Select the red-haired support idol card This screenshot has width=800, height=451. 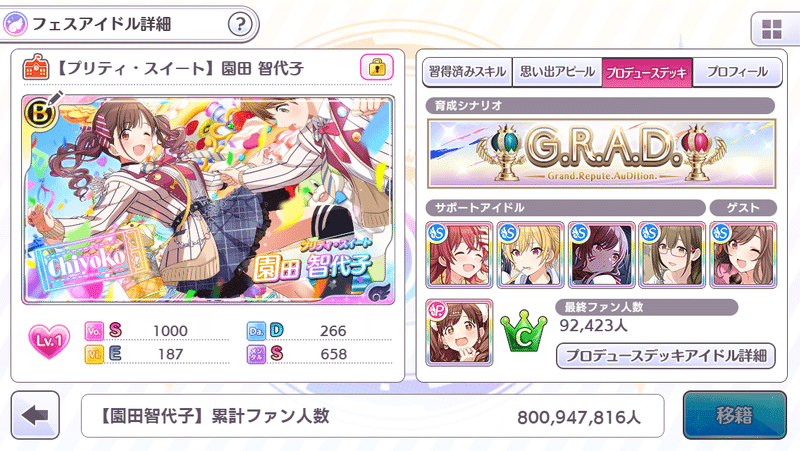point(459,255)
